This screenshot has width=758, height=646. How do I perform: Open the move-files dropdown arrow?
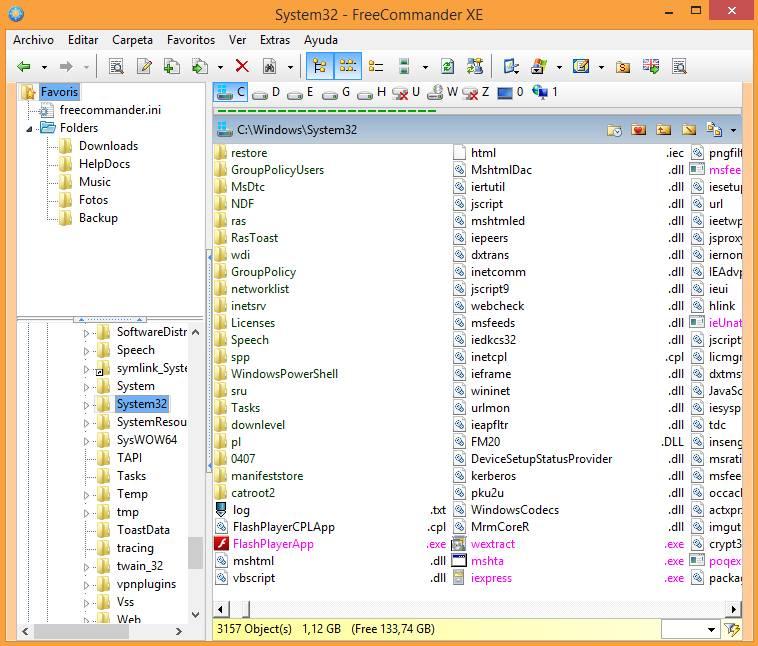(x=220, y=67)
